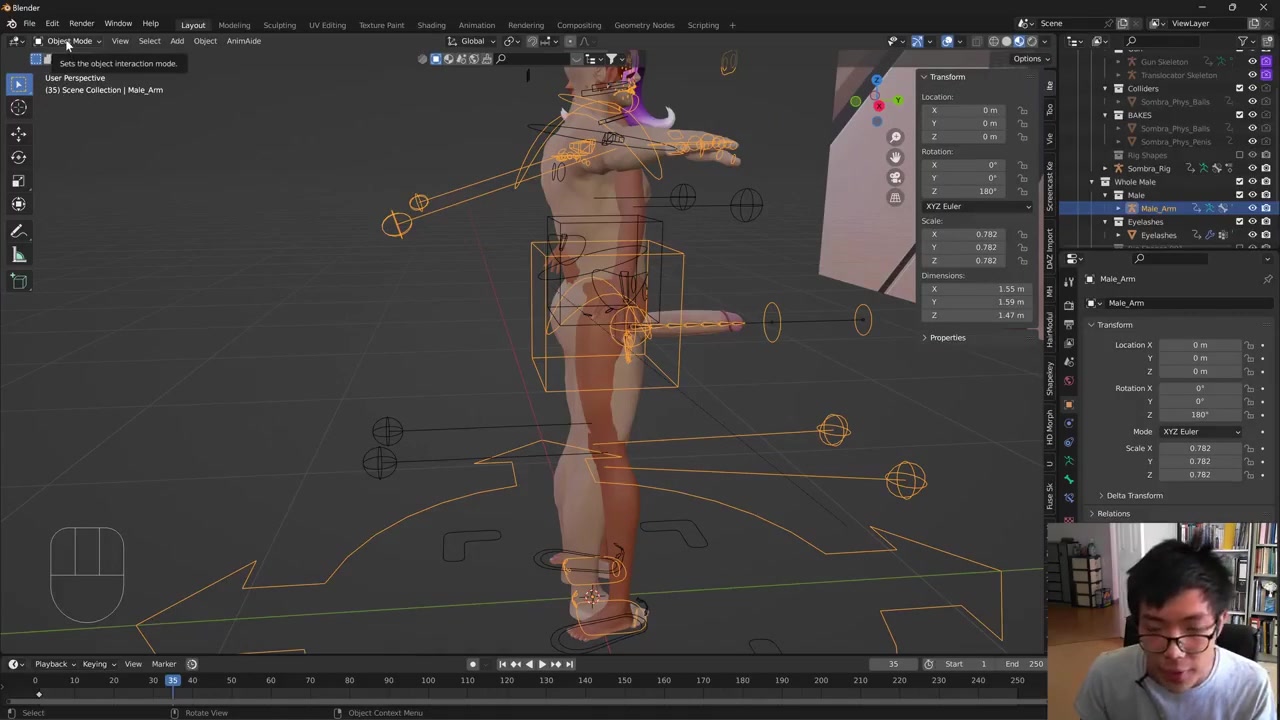Viewport: 1280px width, 720px height.
Task: Select the Move tool in the toolbar
Action: click(18, 133)
